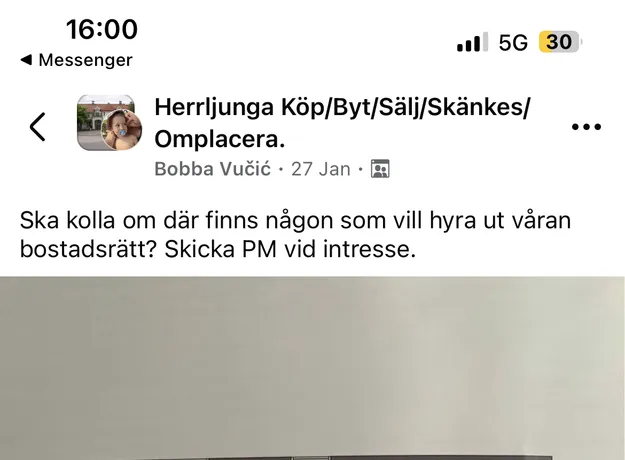This screenshot has width=625, height=460.
Task: Tap the small Messenger back arrow
Action: [26, 60]
